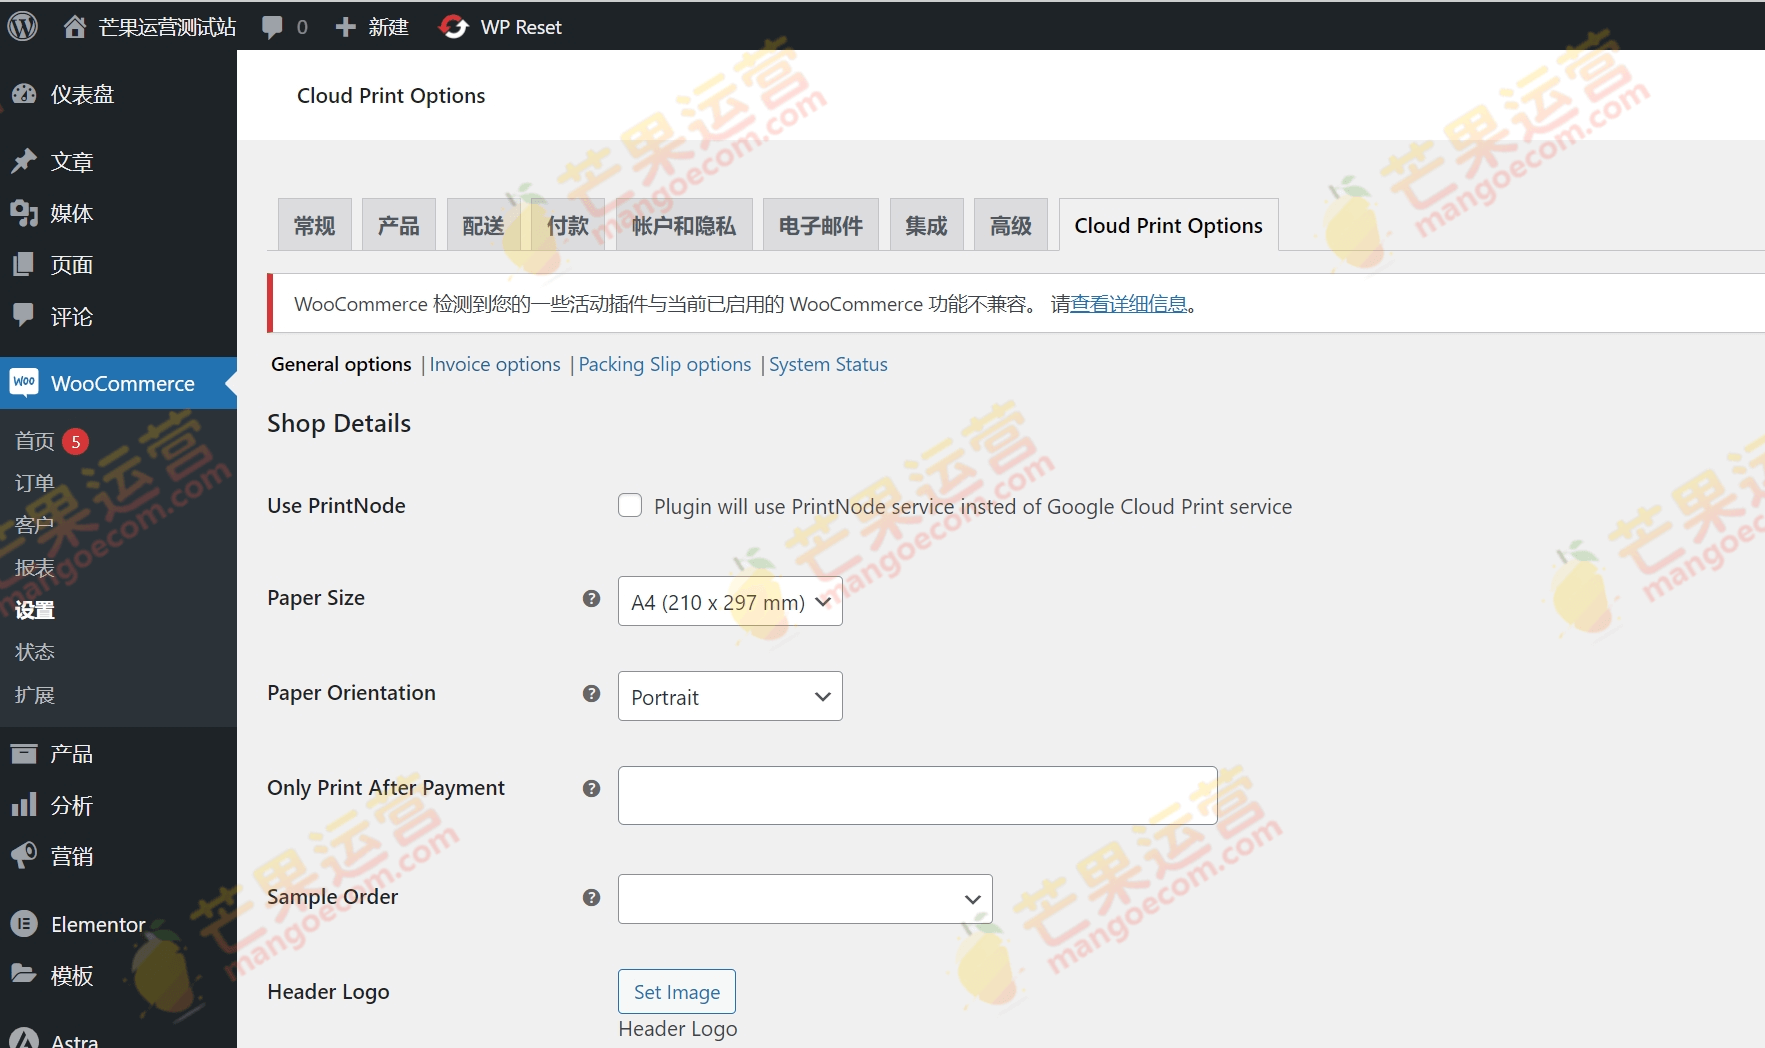Screen dimensions: 1765x1048
Task: Select the Elementor sidebar icon
Action: [x=26, y=924]
